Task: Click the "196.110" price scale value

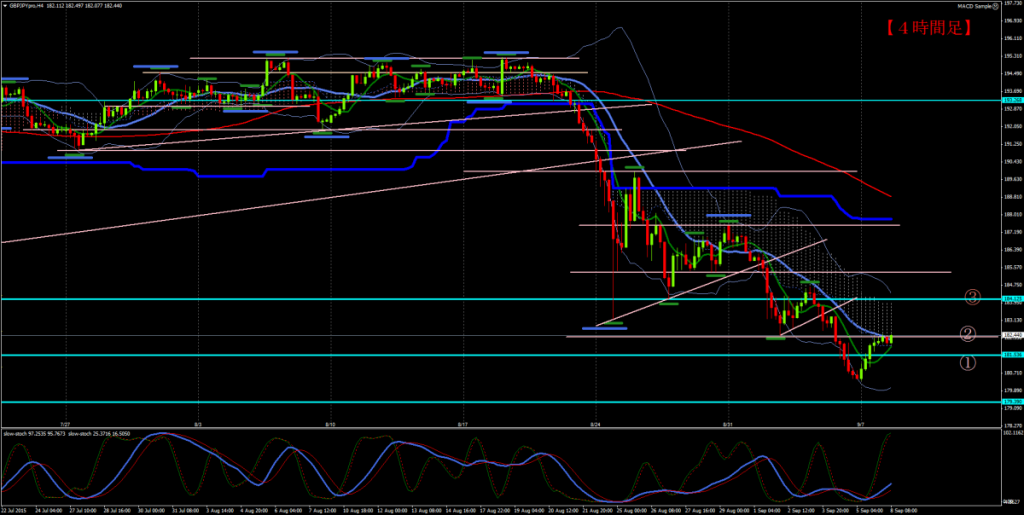Action: click(1013, 38)
